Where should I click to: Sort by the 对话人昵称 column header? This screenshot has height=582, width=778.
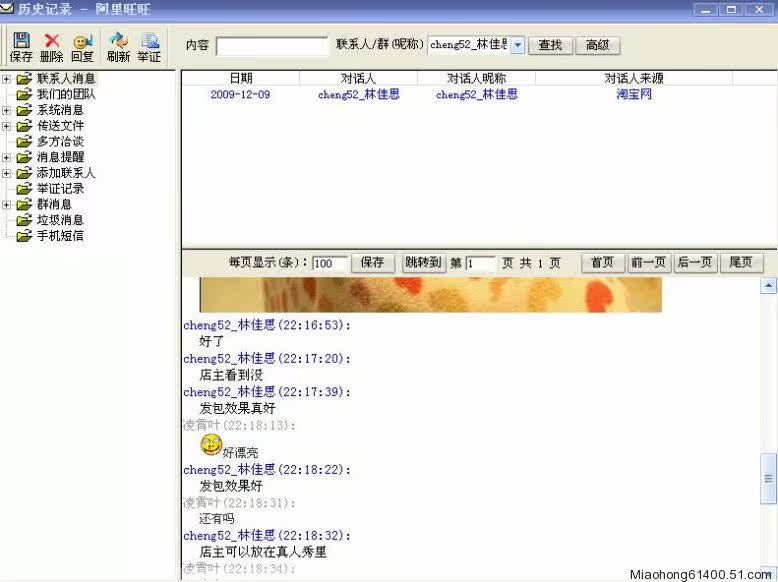pos(476,78)
